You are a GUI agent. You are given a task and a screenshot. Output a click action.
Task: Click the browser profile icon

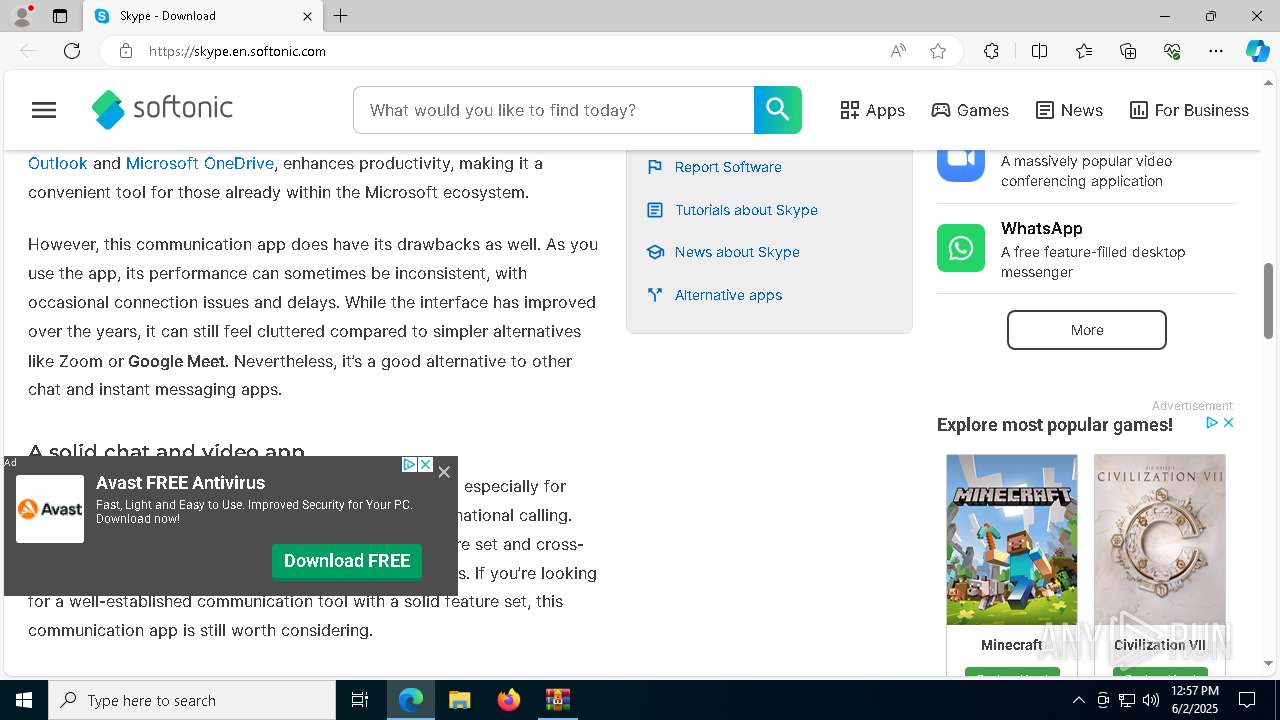point(22,16)
